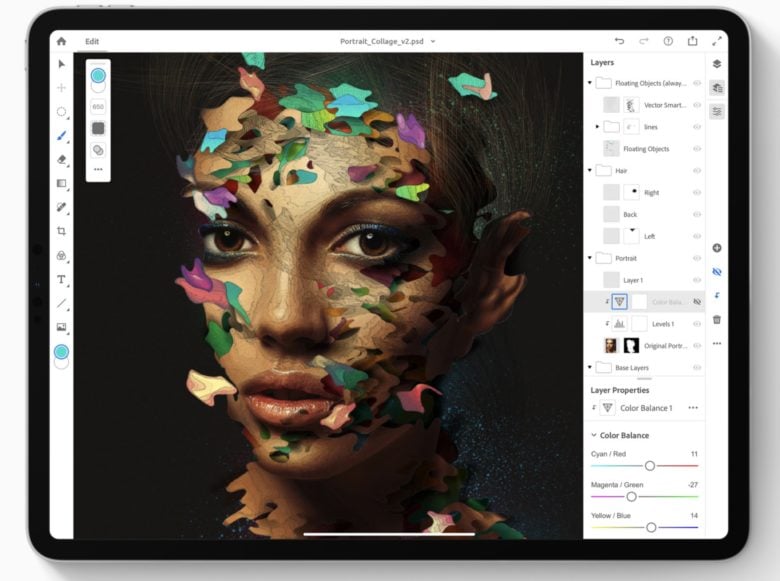The image size is (780, 581).
Task: Hide the Hair group
Action: coord(697,171)
